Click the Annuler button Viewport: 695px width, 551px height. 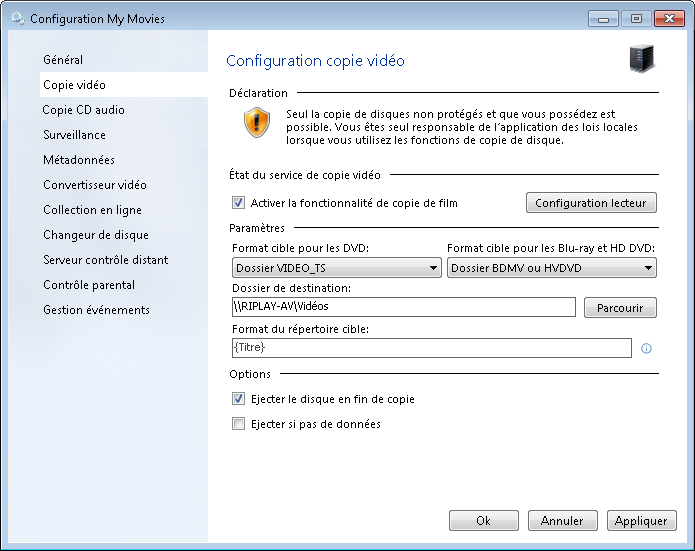[x=562, y=520]
